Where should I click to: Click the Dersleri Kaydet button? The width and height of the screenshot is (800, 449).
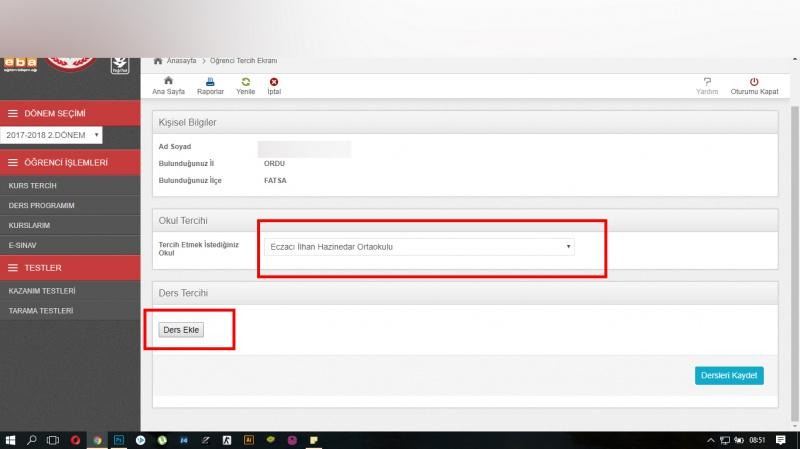click(729, 376)
